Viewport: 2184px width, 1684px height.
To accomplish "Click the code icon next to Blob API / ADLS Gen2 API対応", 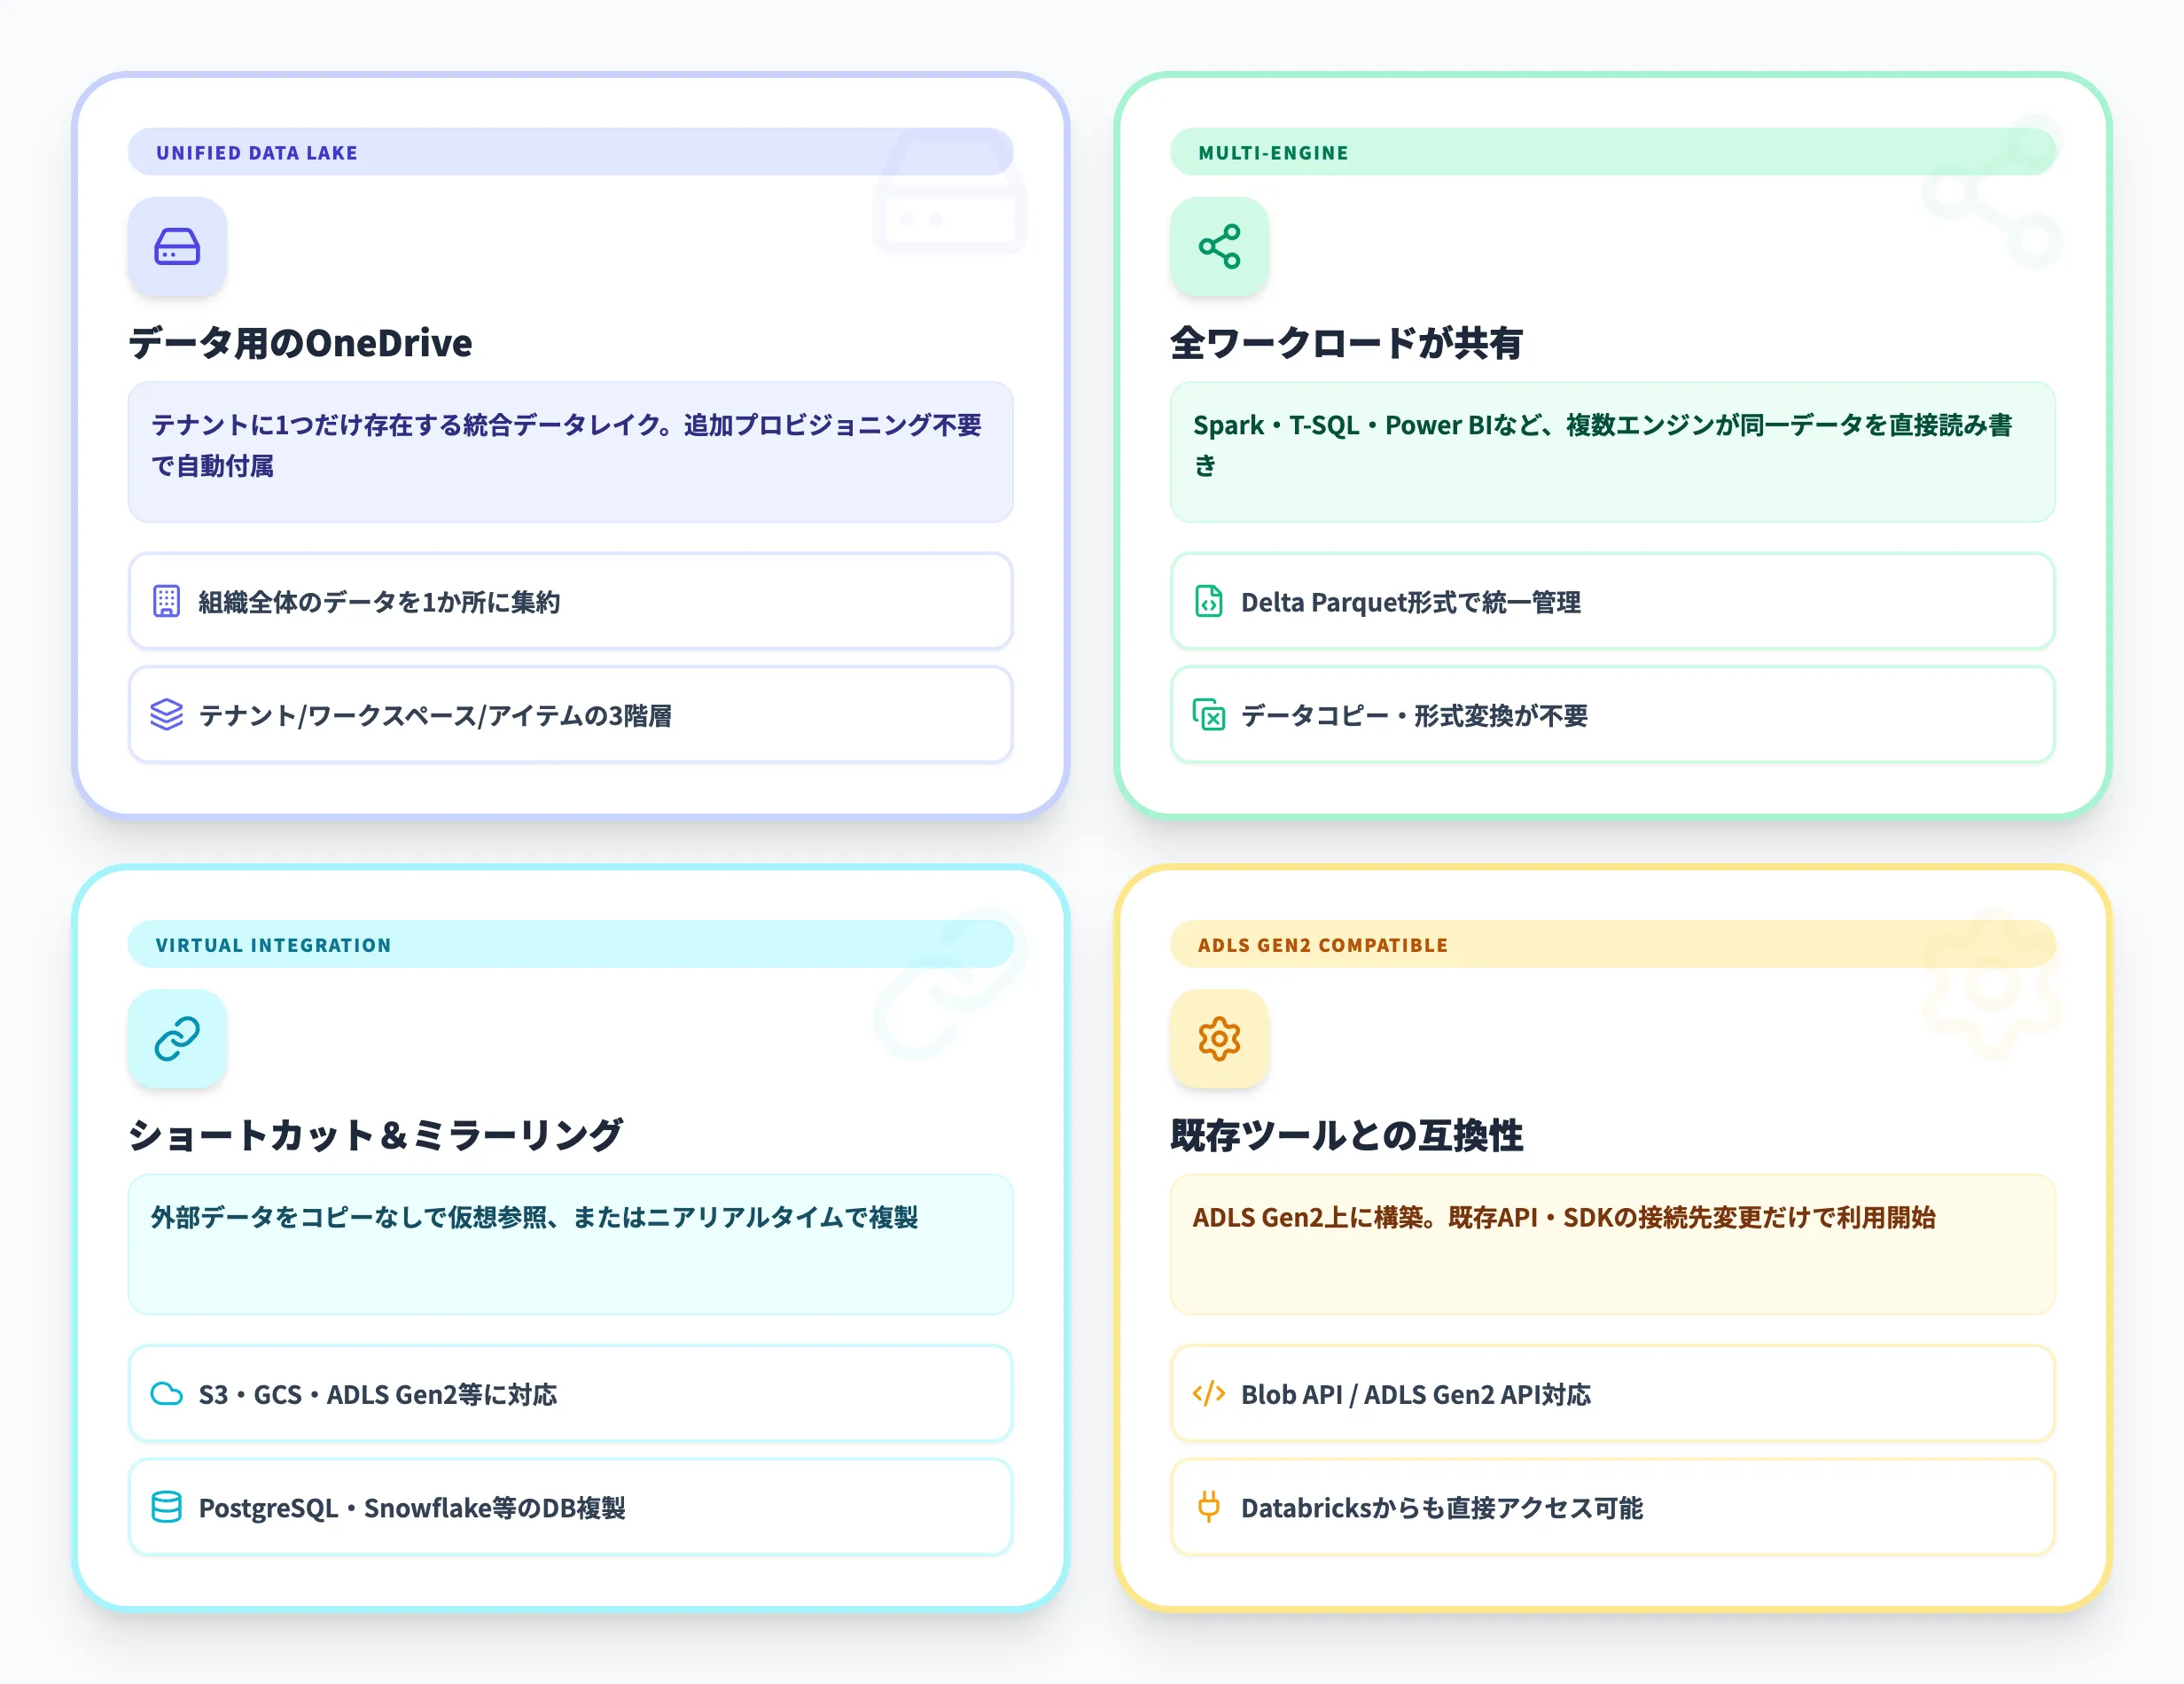I will tap(1210, 1394).
